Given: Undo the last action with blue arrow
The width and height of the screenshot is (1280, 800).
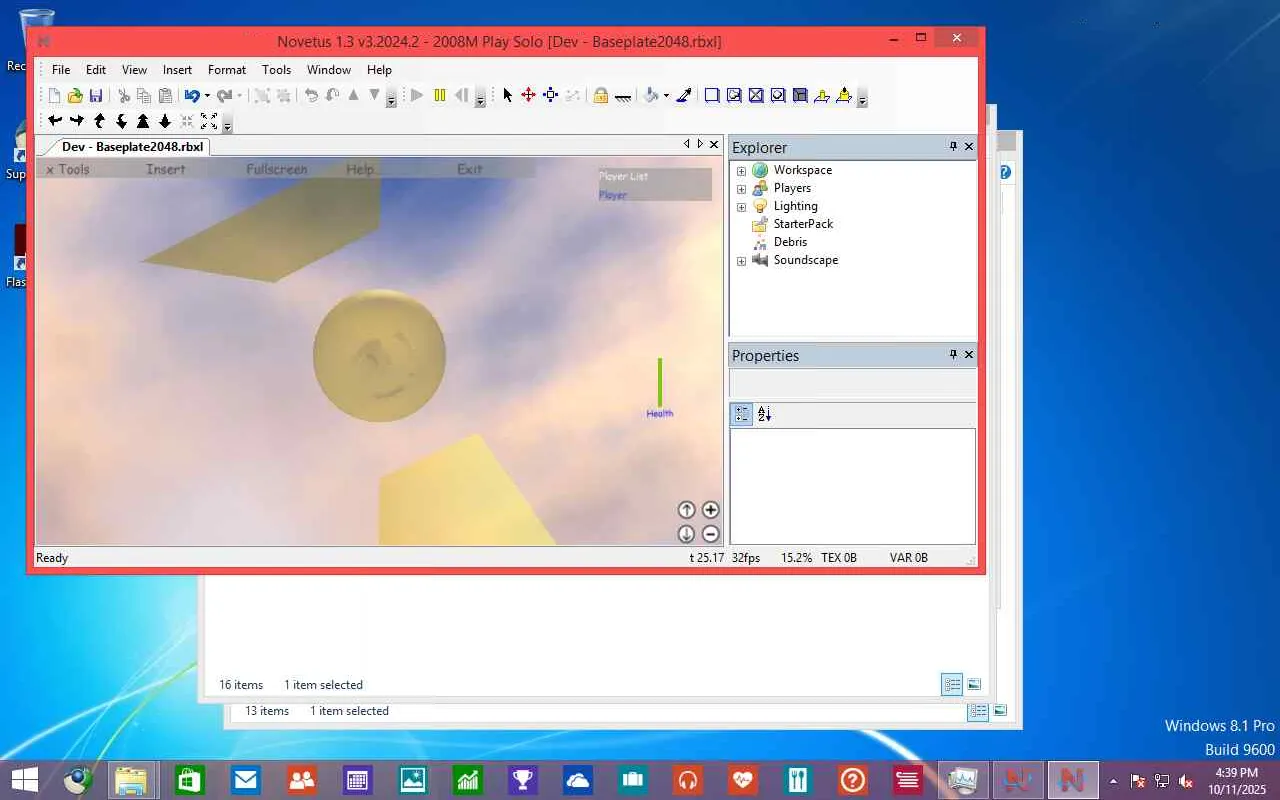Looking at the screenshot, I should coord(192,96).
